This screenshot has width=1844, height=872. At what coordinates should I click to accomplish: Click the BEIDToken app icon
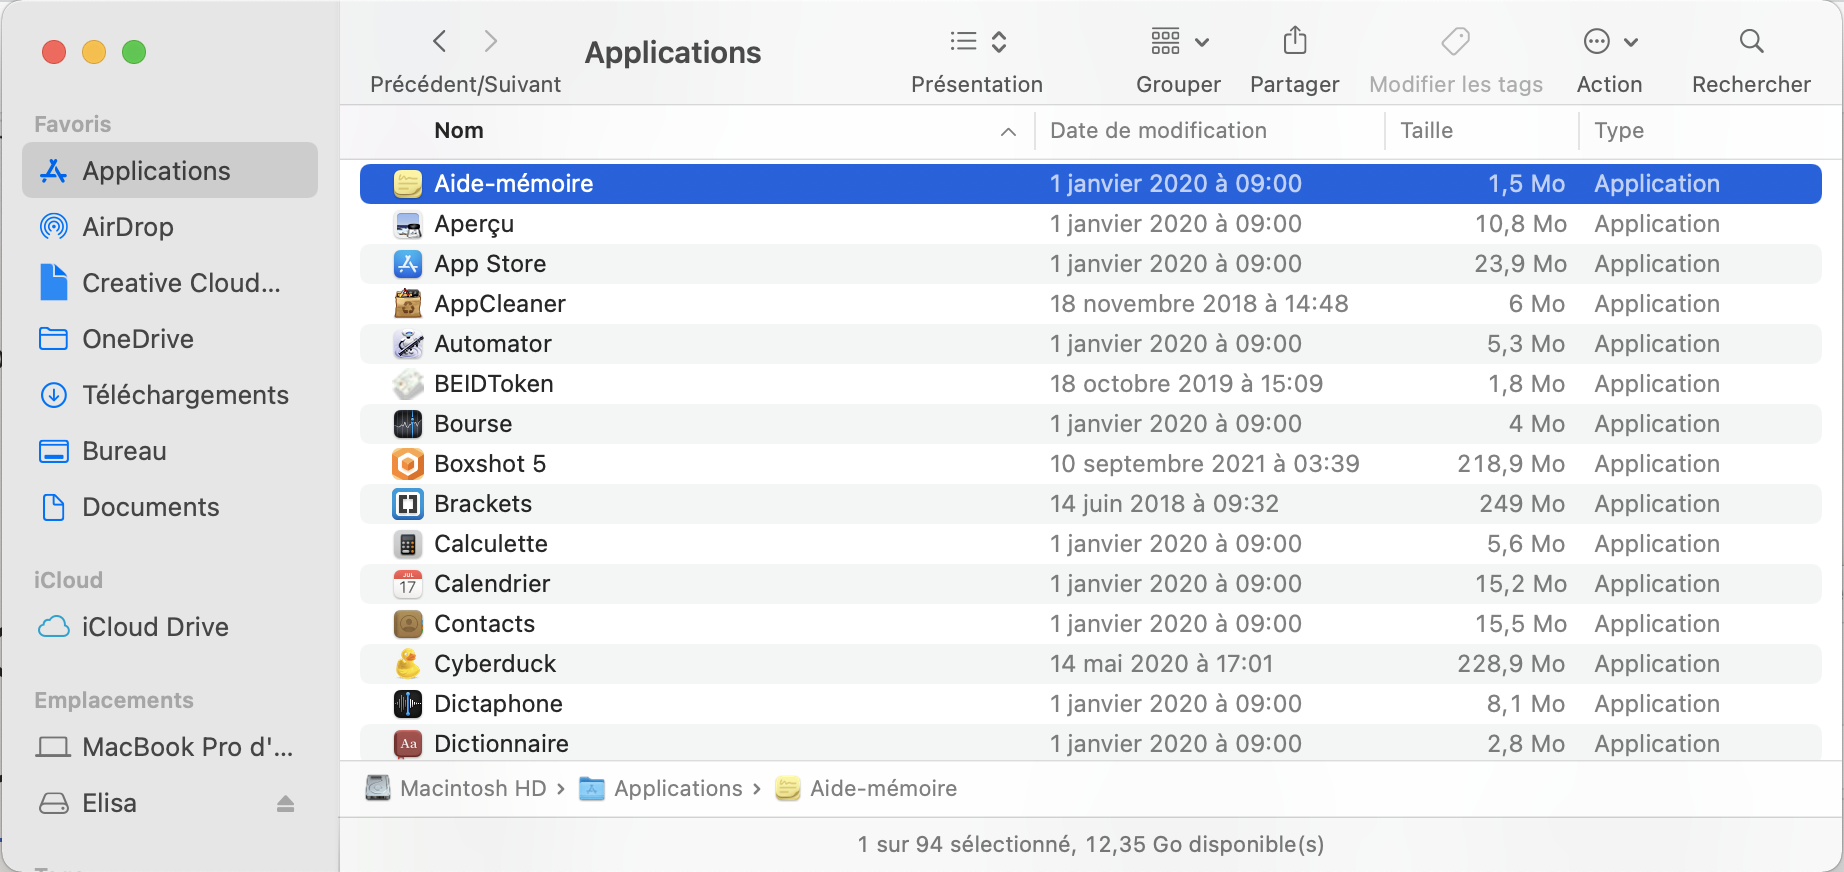[x=408, y=384]
